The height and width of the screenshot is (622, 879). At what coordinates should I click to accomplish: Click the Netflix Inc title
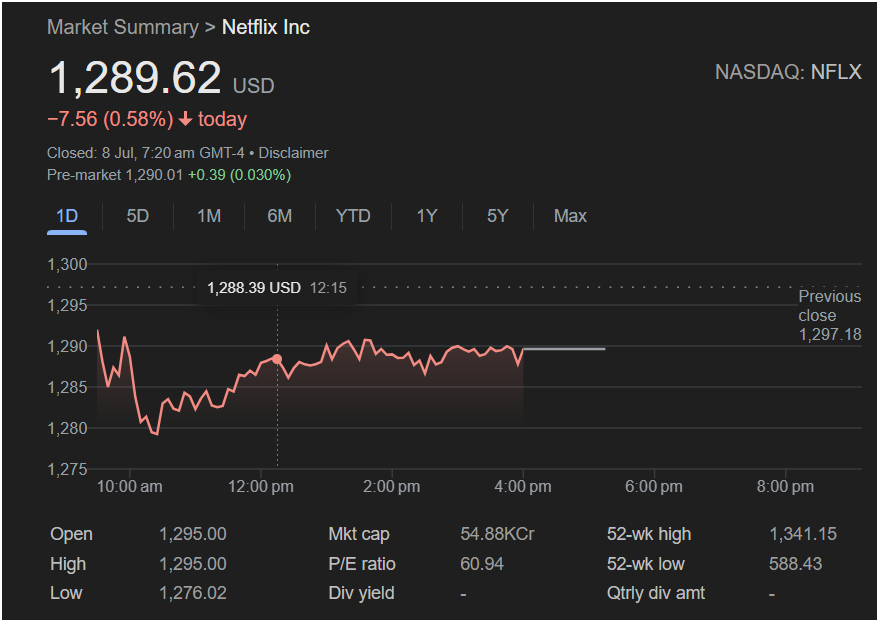coord(266,27)
